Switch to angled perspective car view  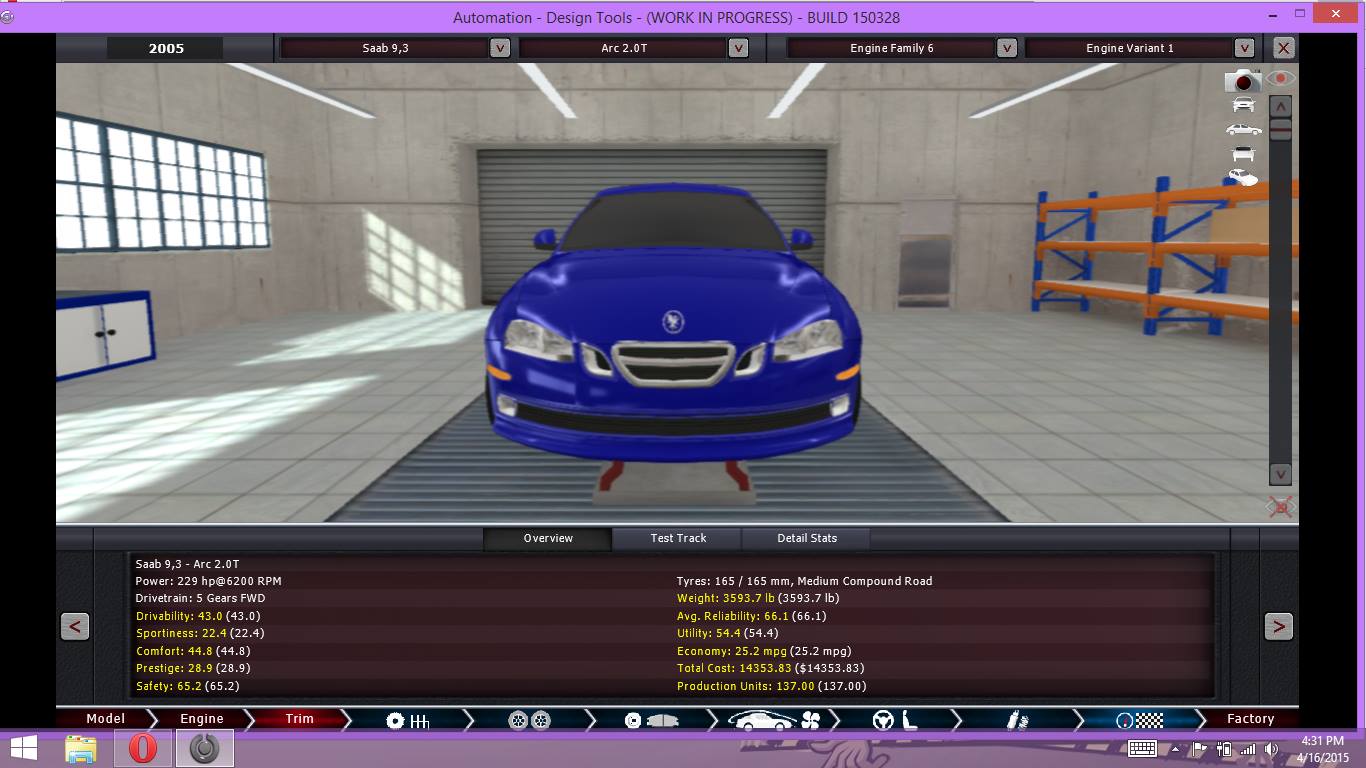tap(1243, 177)
